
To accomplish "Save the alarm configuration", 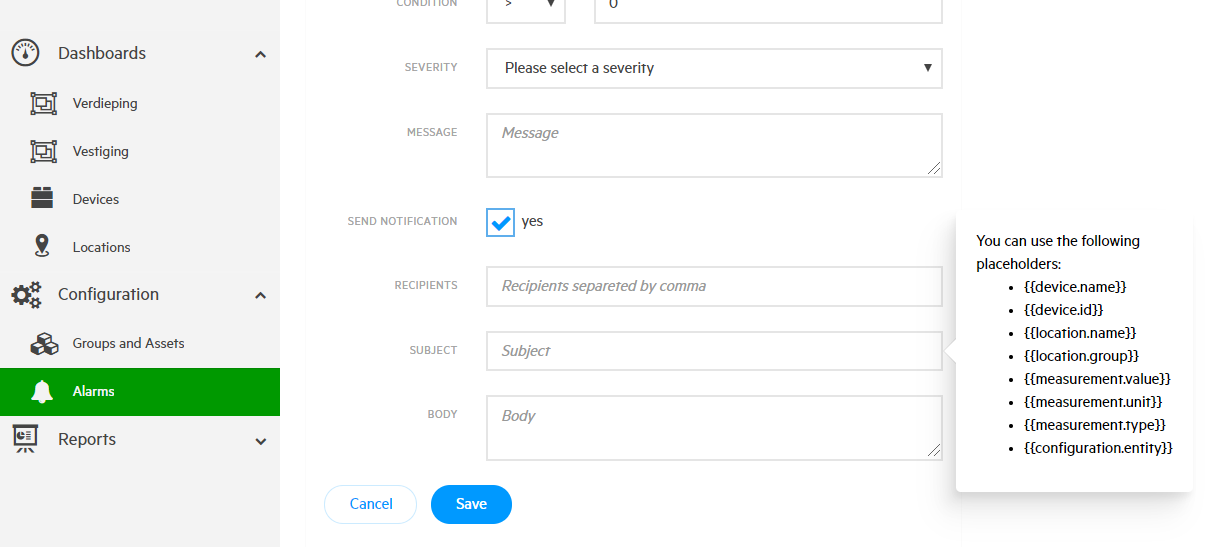I will pos(471,504).
